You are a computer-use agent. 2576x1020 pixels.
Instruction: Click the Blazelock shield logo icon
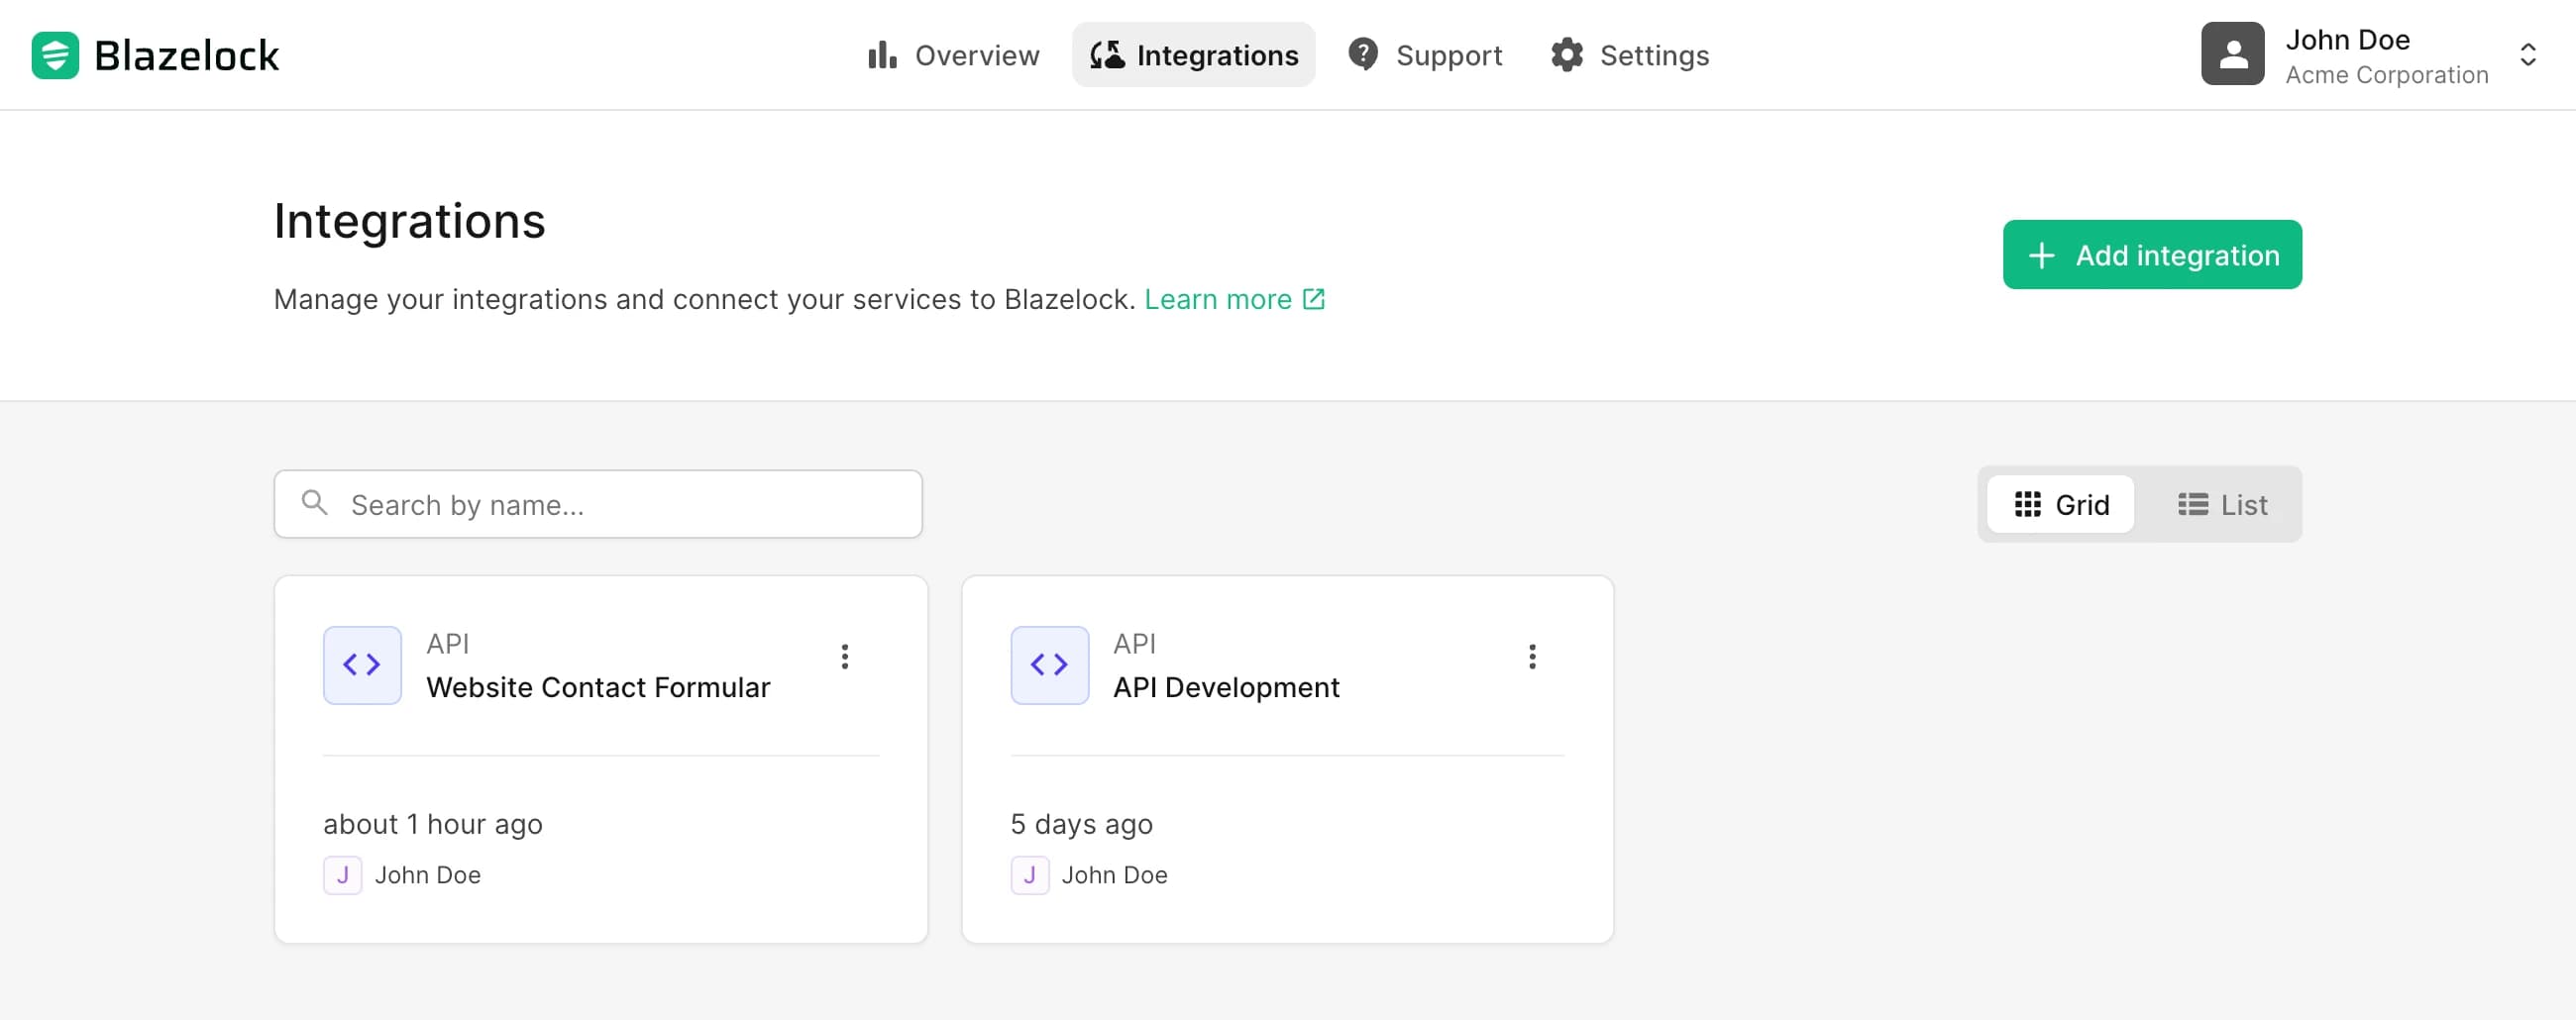[55, 55]
